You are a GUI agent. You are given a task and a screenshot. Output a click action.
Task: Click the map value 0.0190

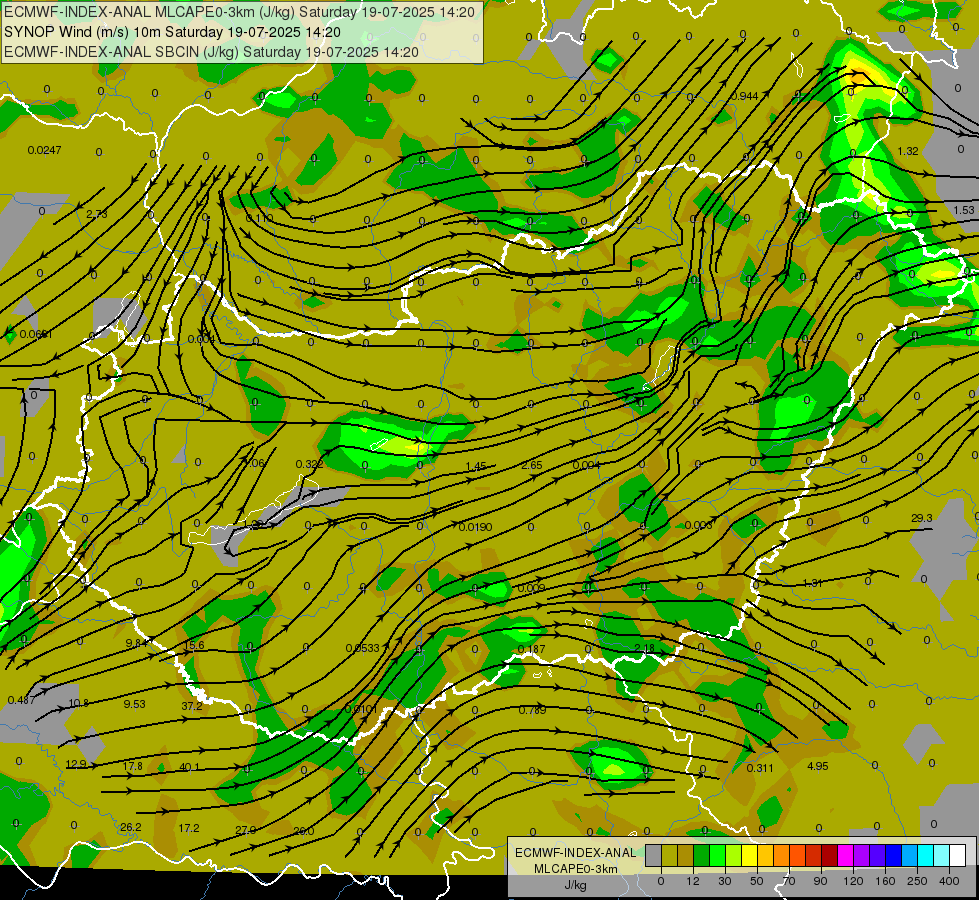(475, 527)
